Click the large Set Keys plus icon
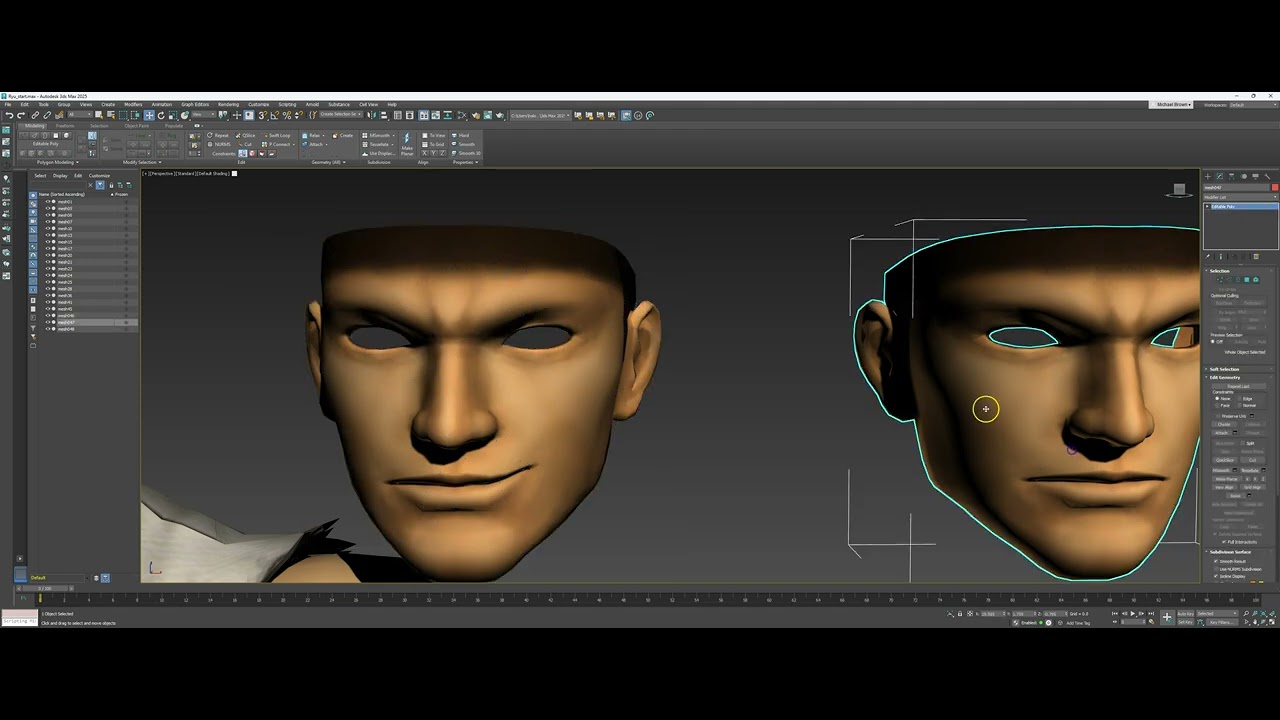Screen dimensions: 1280x720 coord(1166,617)
